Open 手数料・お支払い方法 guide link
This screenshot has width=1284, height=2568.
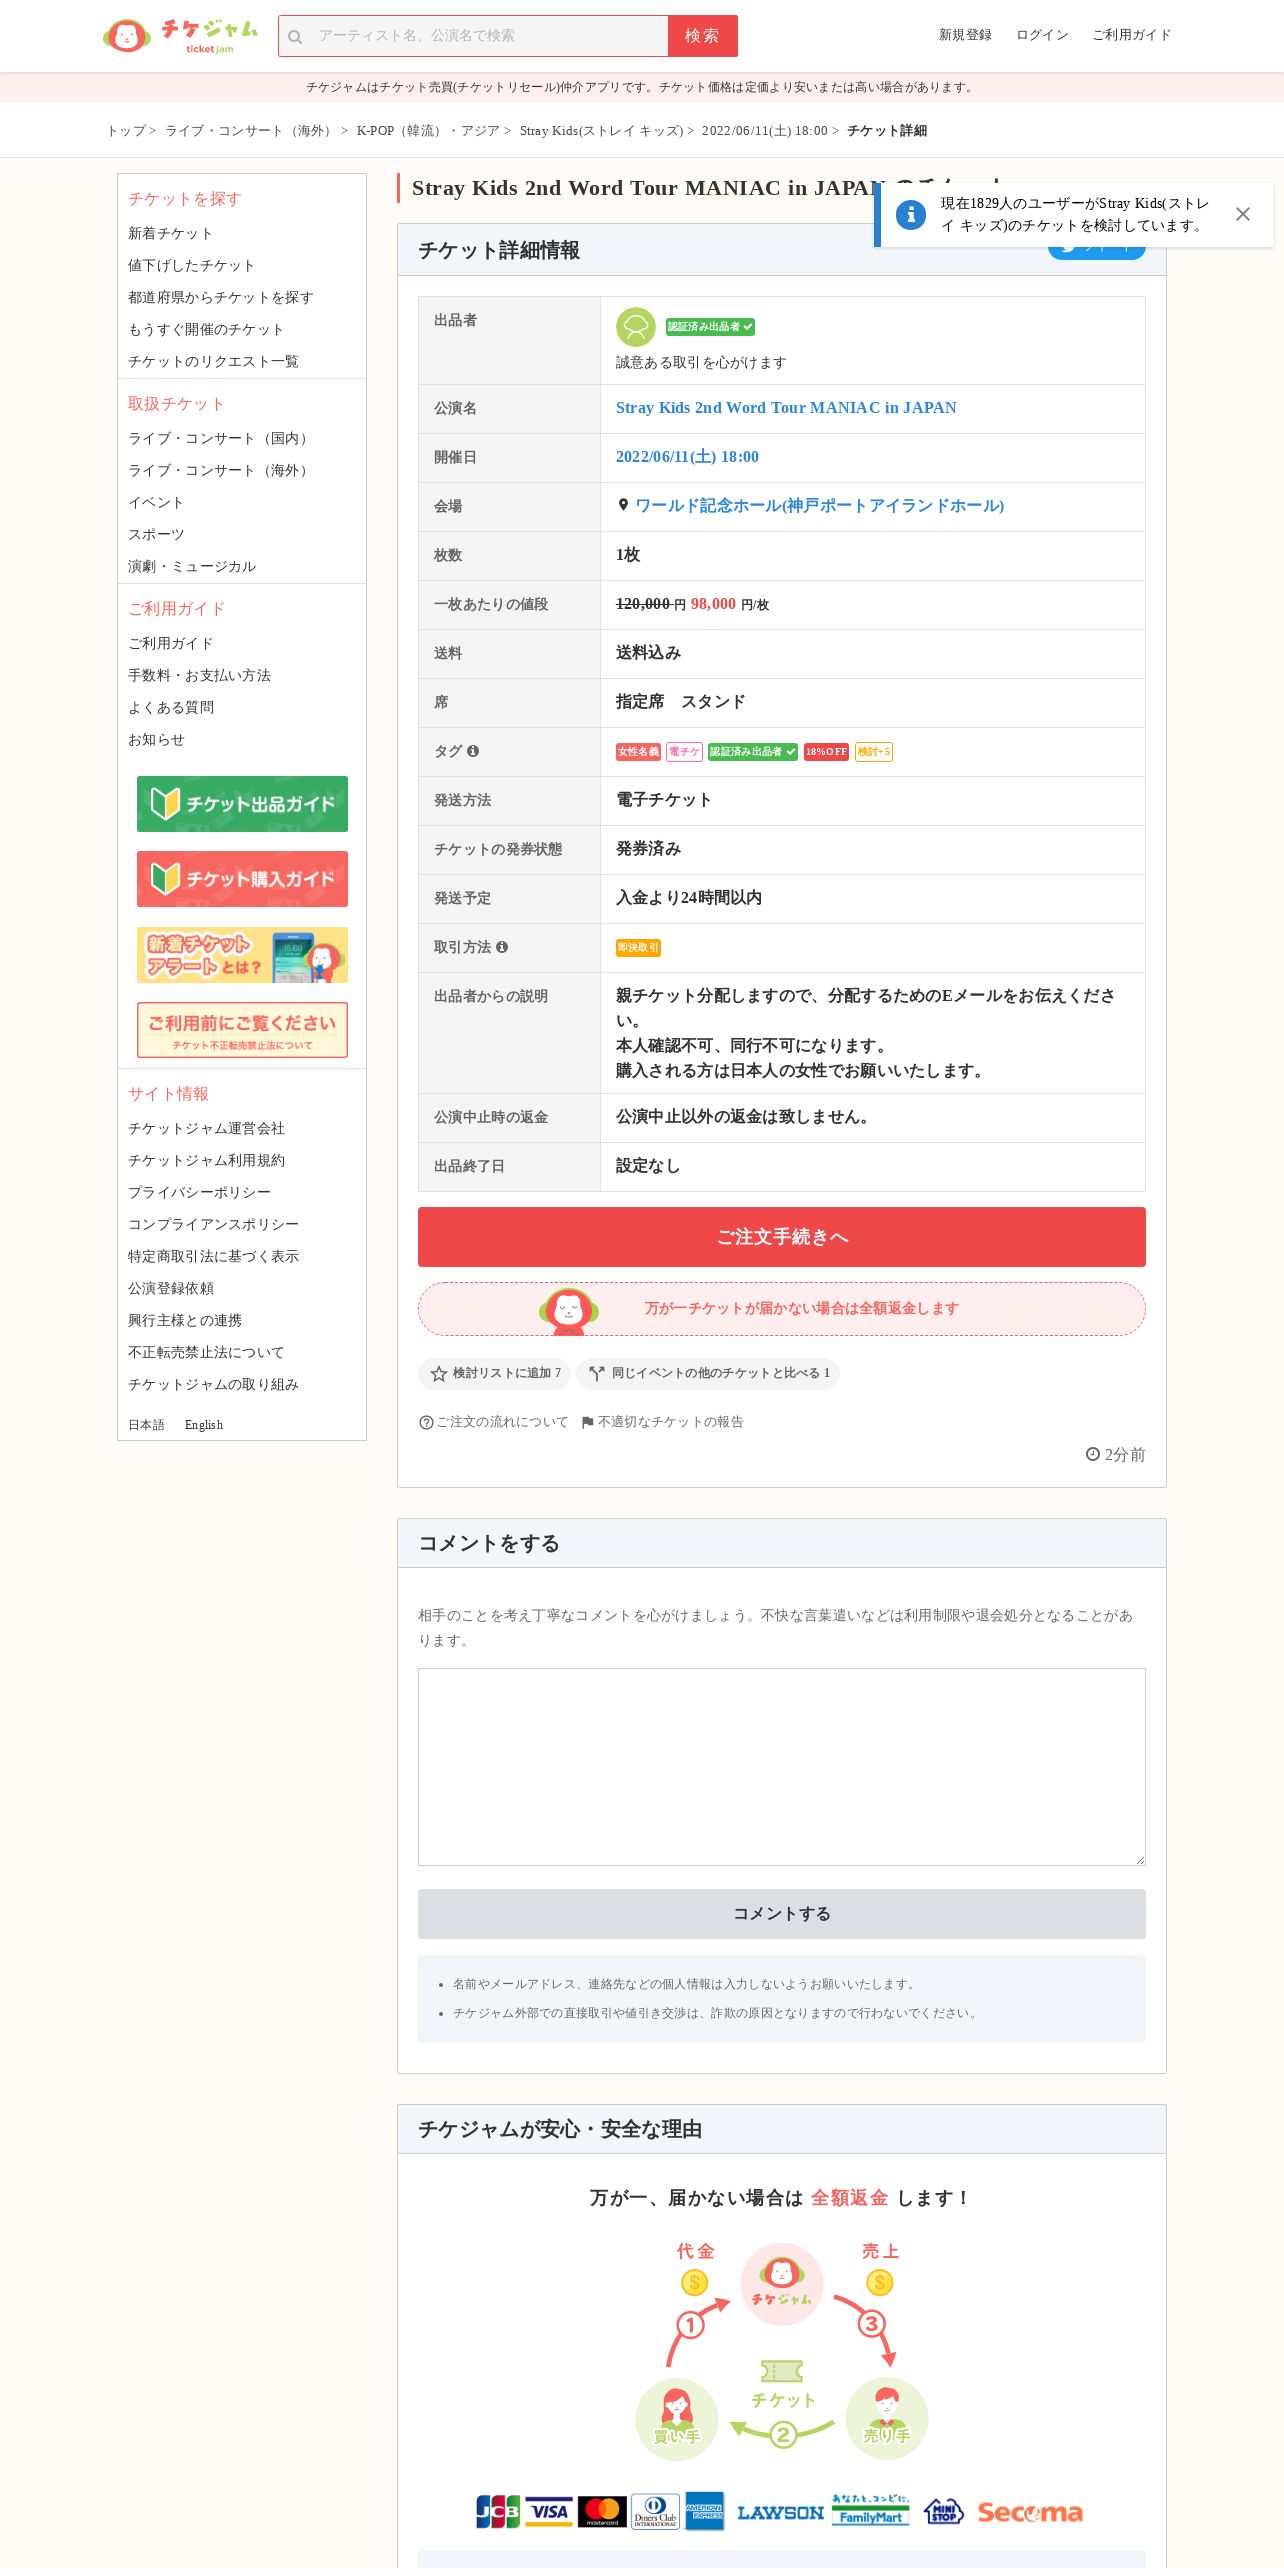[x=199, y=675]
